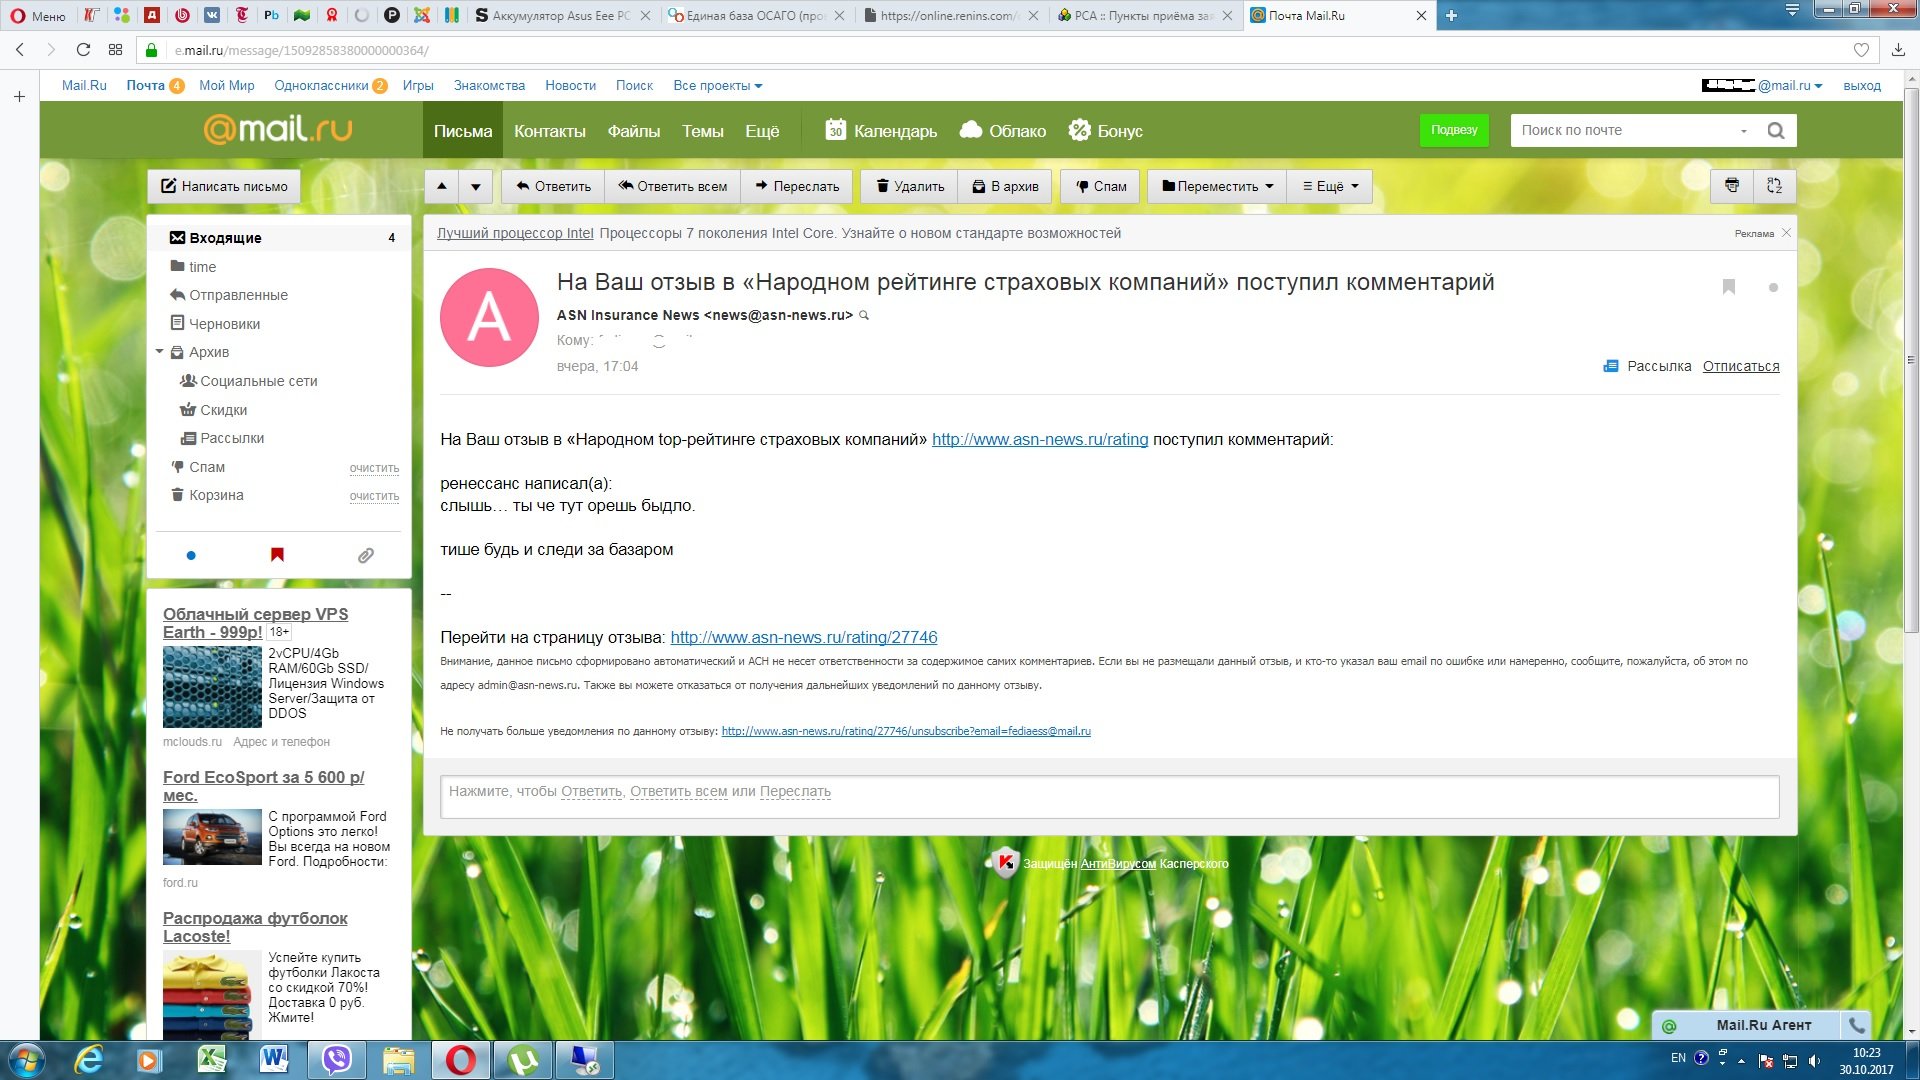Screen dimensions: 1920x1080
Task: Open Mail.Ru Agent call phone icon
Action: pos(1856,1025)
